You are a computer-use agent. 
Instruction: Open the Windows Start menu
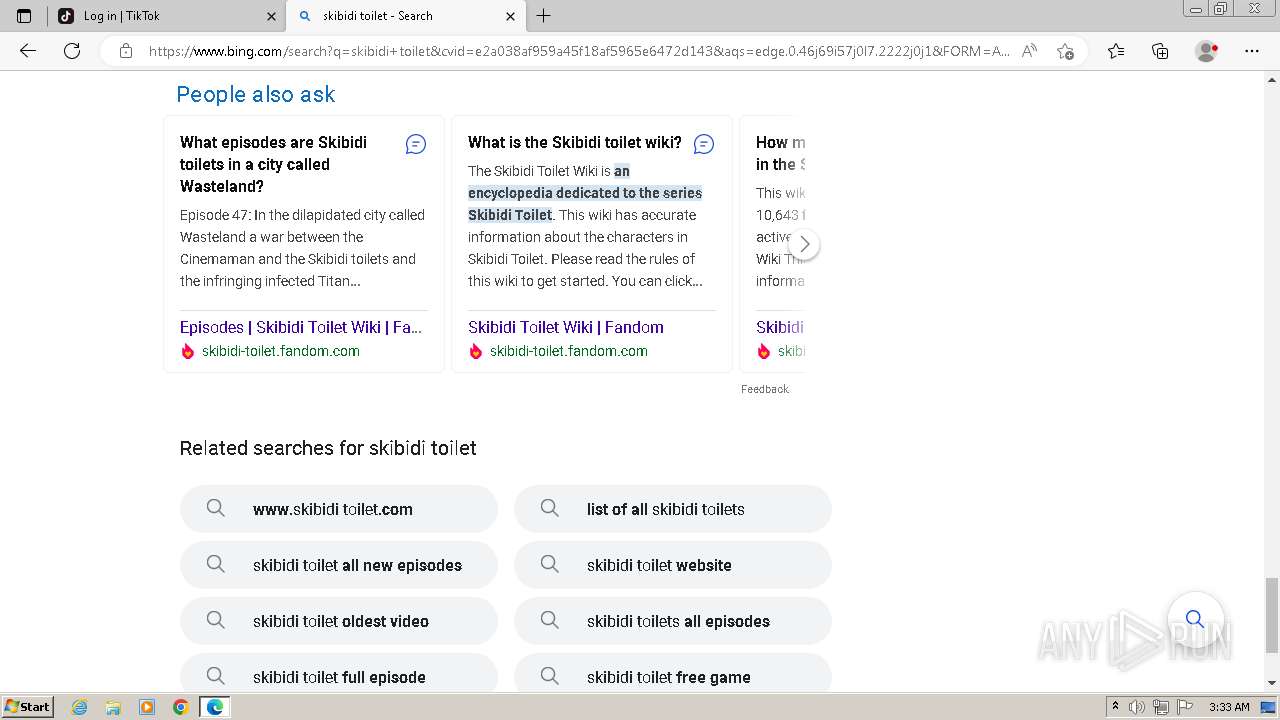pos(27,707)
